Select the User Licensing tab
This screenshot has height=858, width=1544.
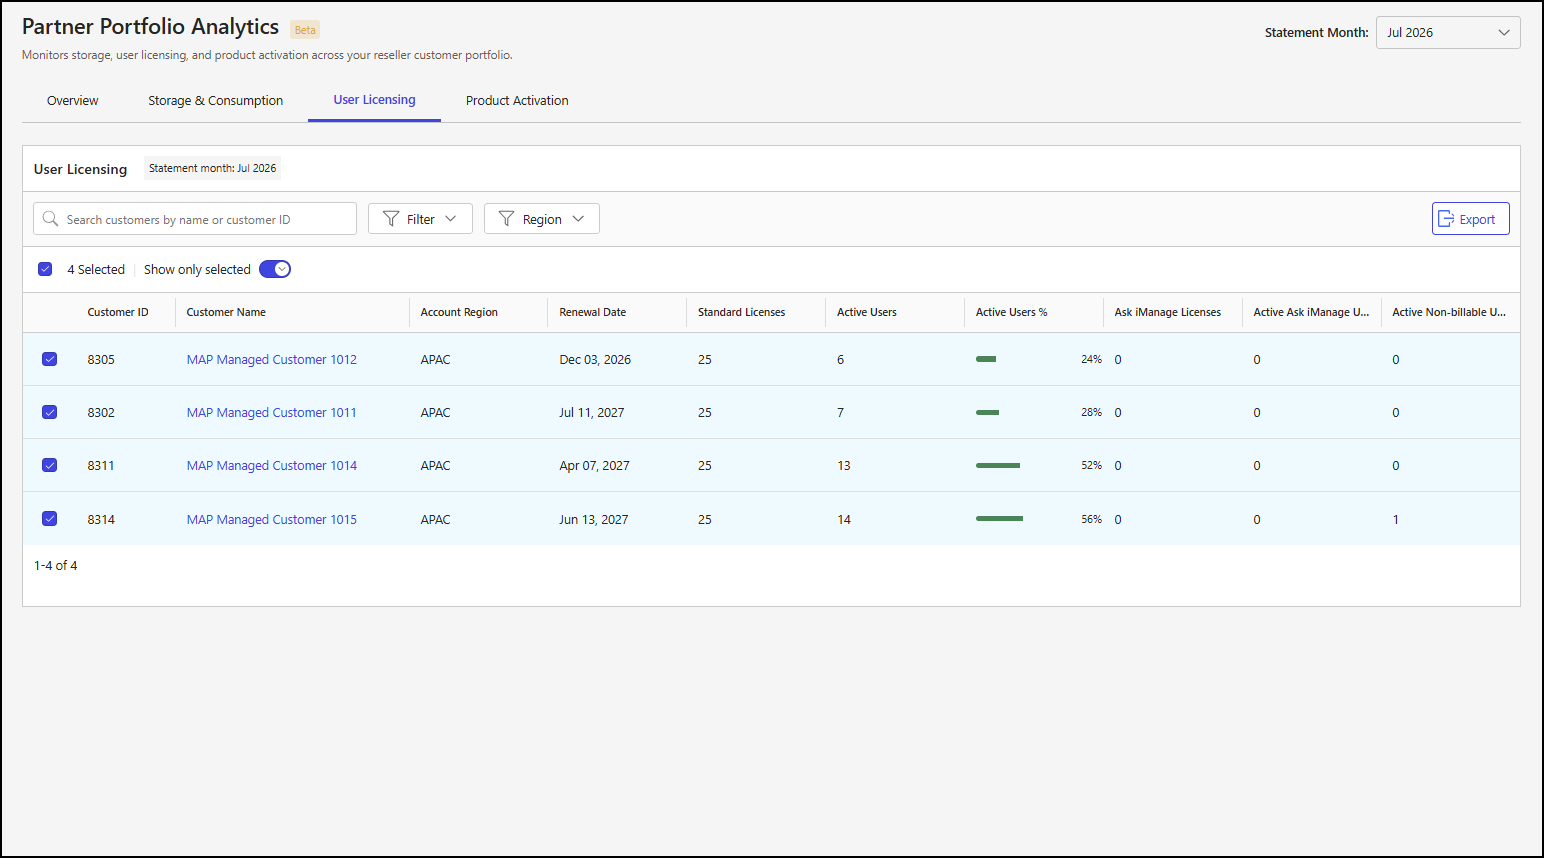click(x=374, y=100)
